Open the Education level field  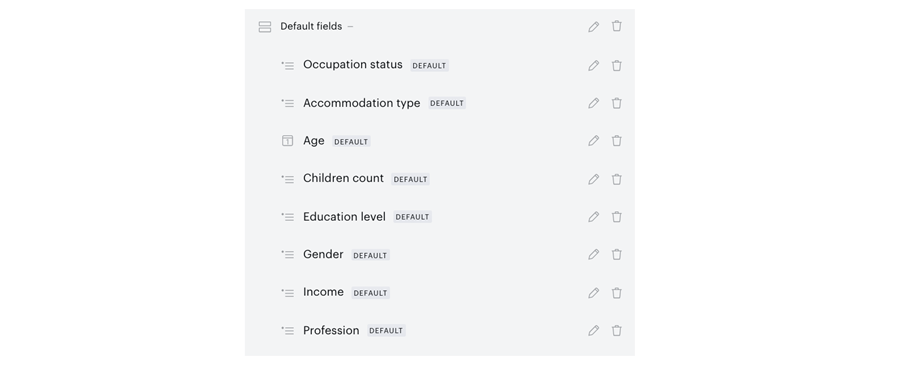[x=344, y=217]
